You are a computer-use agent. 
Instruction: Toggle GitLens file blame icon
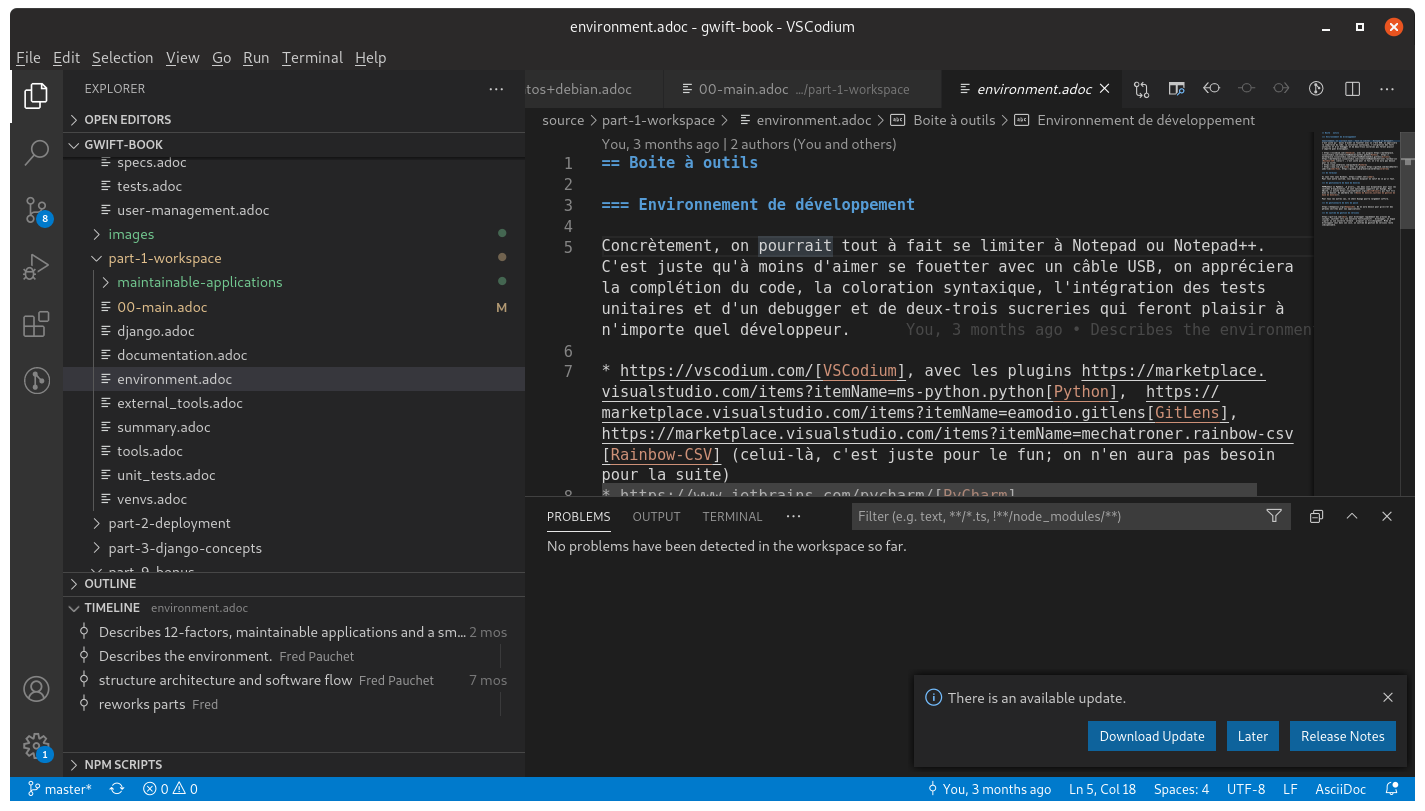1317,89
